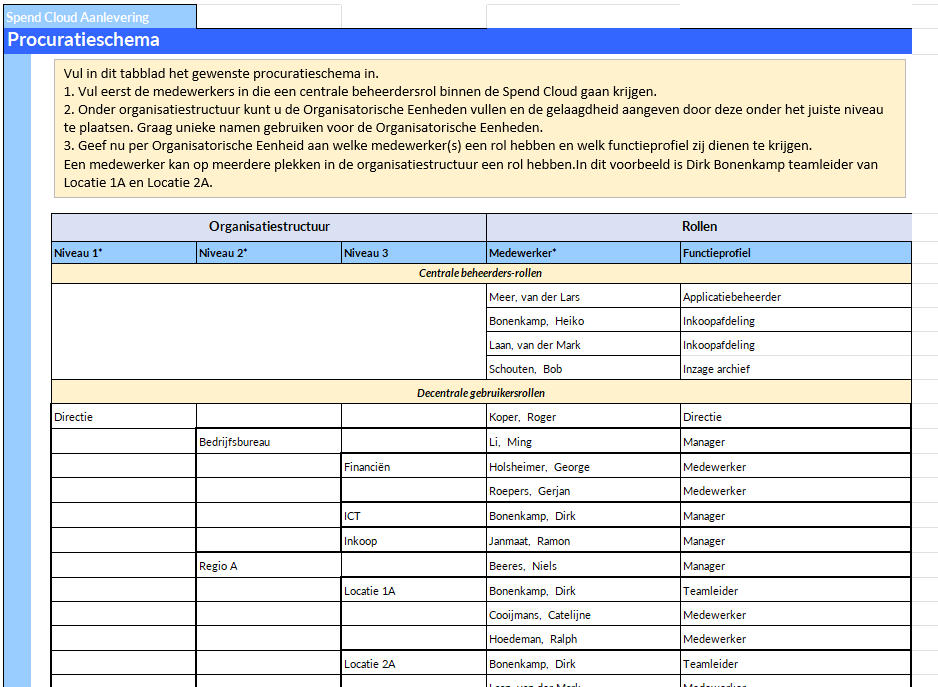
Task: Select the Procuratieschema title bar
Action: [x=458, y=41]
